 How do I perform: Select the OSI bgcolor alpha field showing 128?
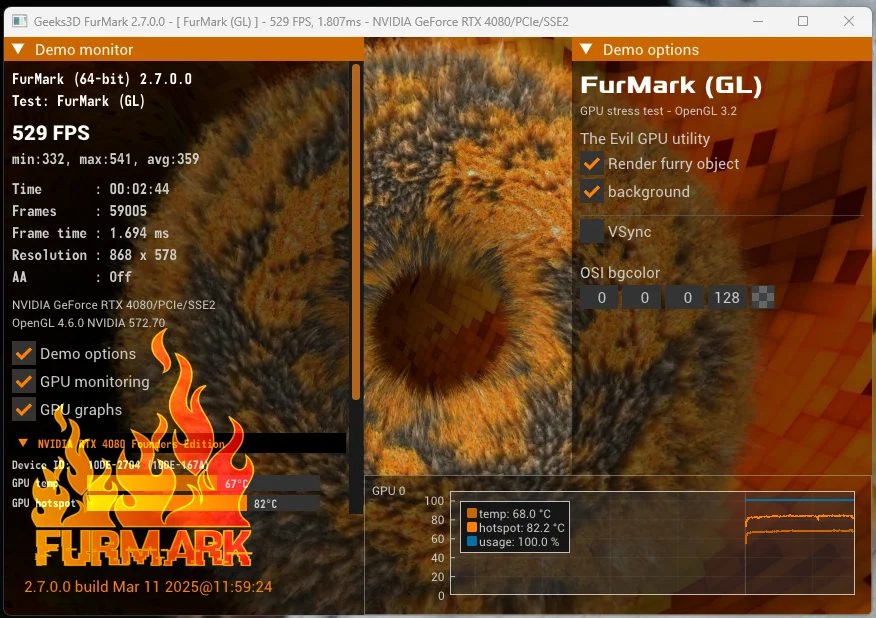pyautogui.click(x=727, y=298)
